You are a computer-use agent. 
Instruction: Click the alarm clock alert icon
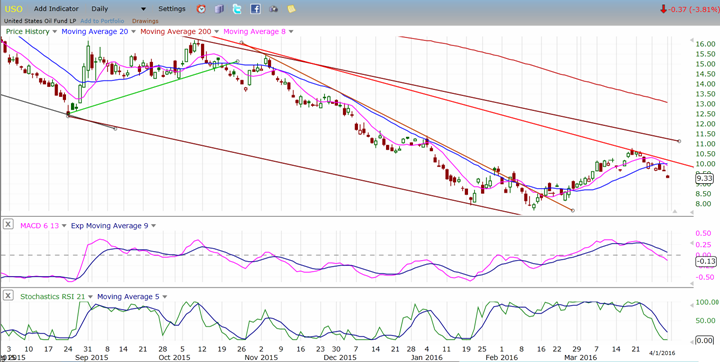click(x=201, y=9)
